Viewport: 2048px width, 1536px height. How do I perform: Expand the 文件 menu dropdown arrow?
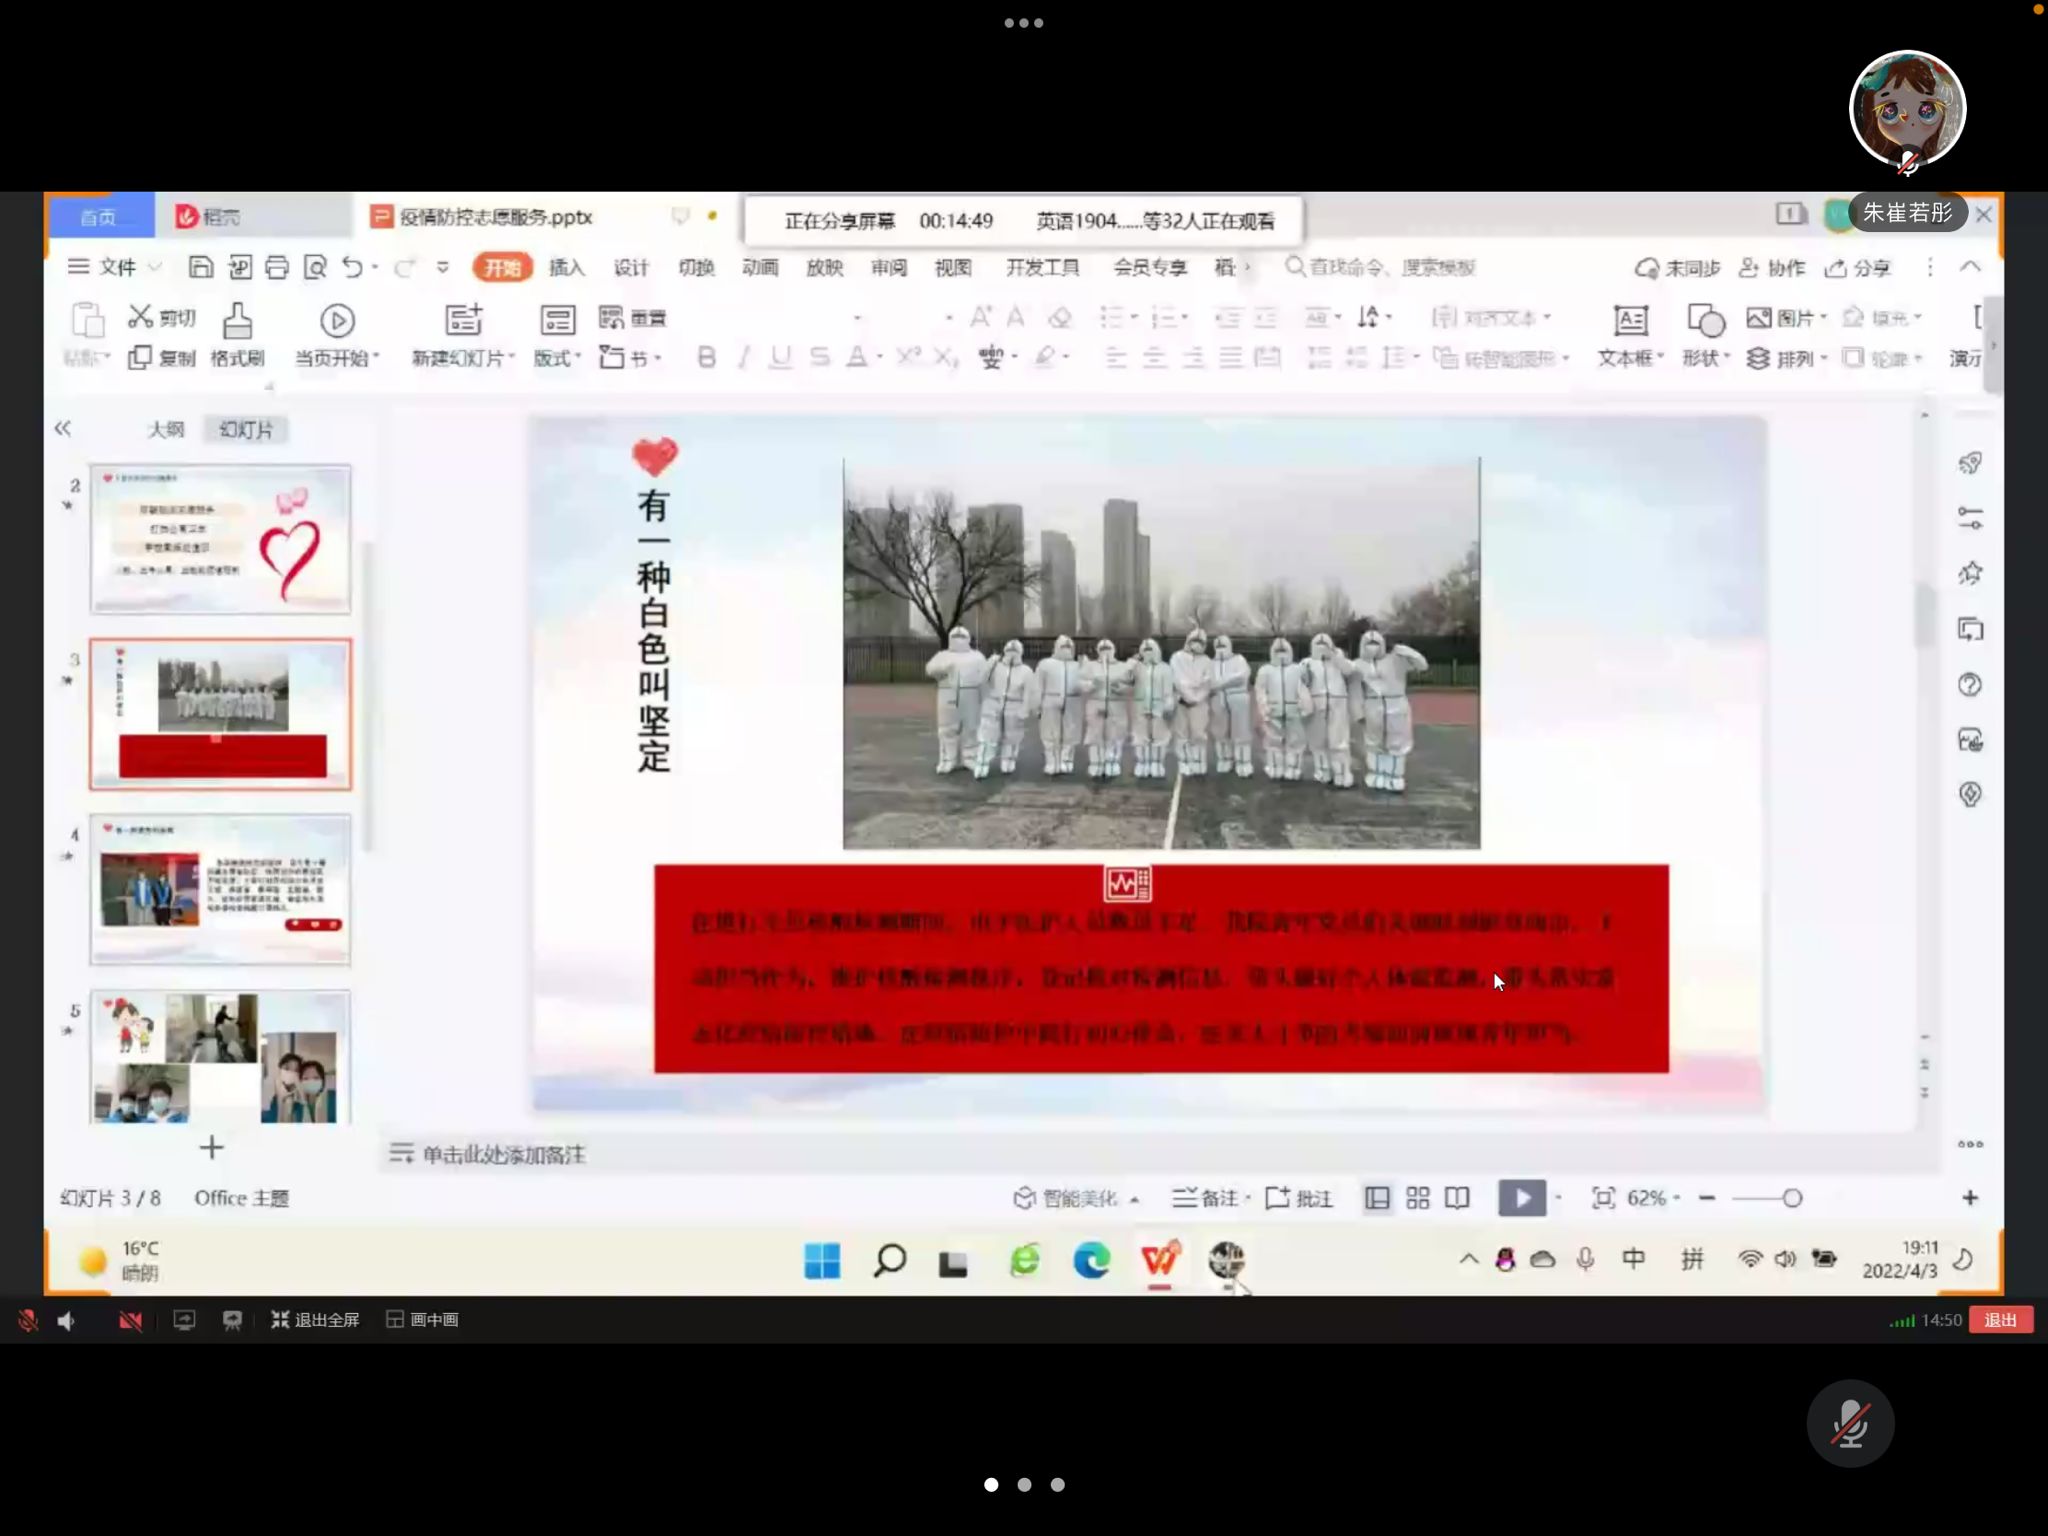coord(155,267)
